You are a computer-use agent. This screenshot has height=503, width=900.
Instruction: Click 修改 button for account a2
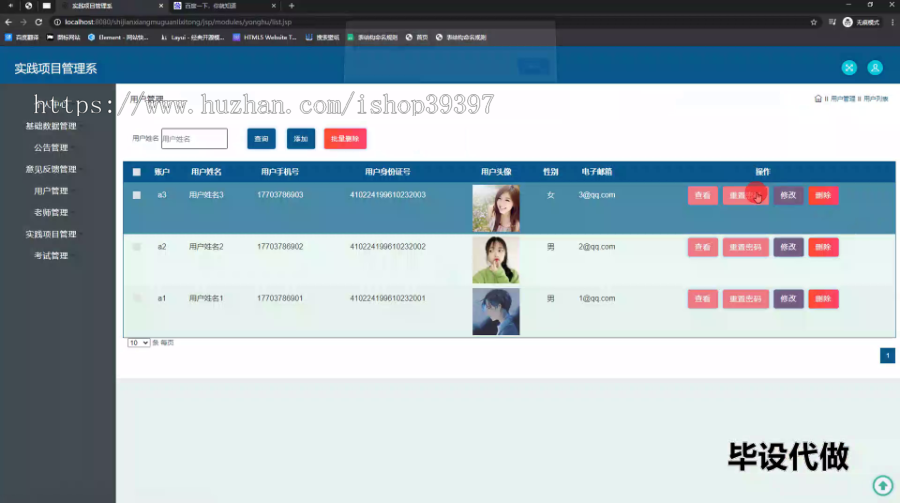coord(788,247)
